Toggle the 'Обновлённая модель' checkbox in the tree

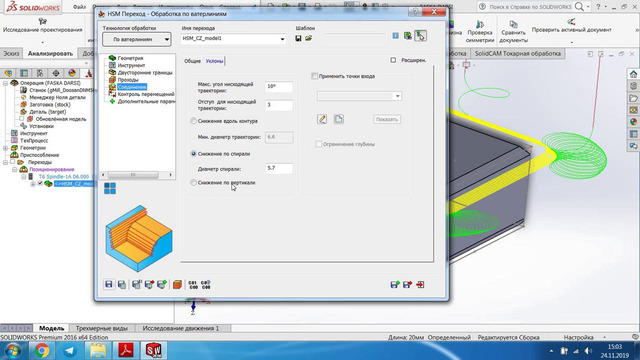pos(22,119)
